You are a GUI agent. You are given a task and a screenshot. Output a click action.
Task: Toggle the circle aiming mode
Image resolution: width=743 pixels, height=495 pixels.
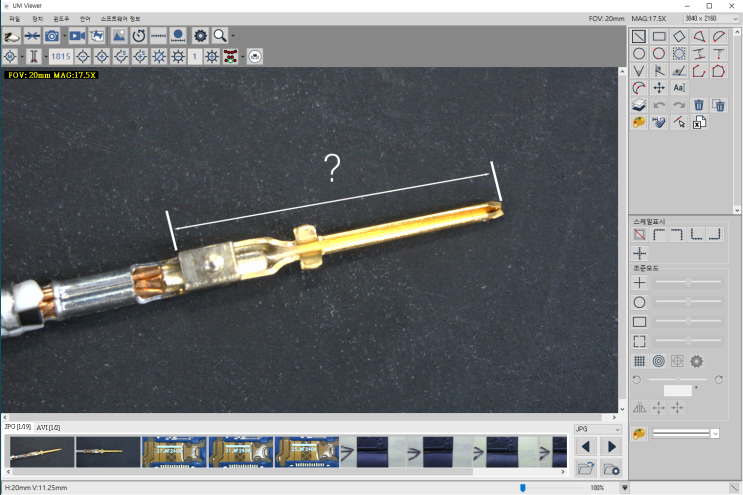point(639,302)
